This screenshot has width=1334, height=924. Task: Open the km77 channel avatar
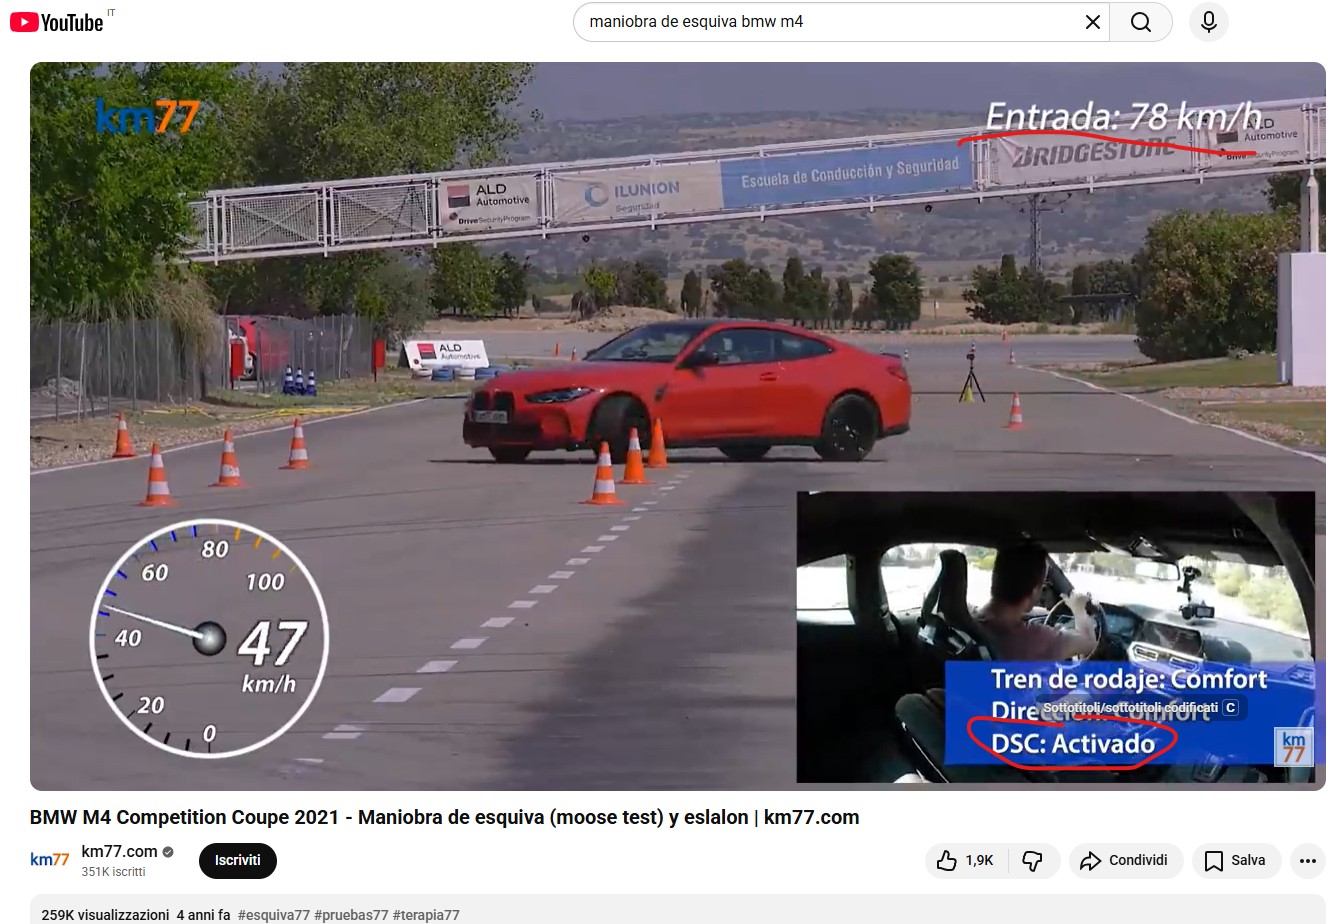(x=49, y=860)
